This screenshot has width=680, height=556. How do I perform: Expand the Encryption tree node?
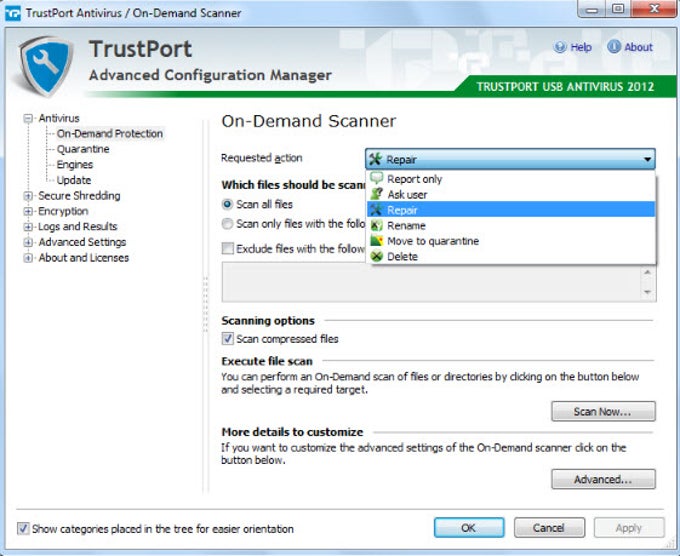tap(28, 211)
